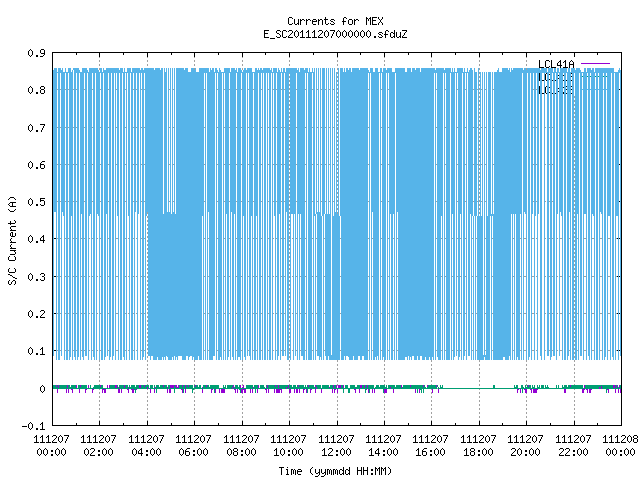The width and height of the screenshot is (640, 480).
Task: Select the file name E_SC20111207000000.sfduZ subtitle
Action: [x=335, y=34]
